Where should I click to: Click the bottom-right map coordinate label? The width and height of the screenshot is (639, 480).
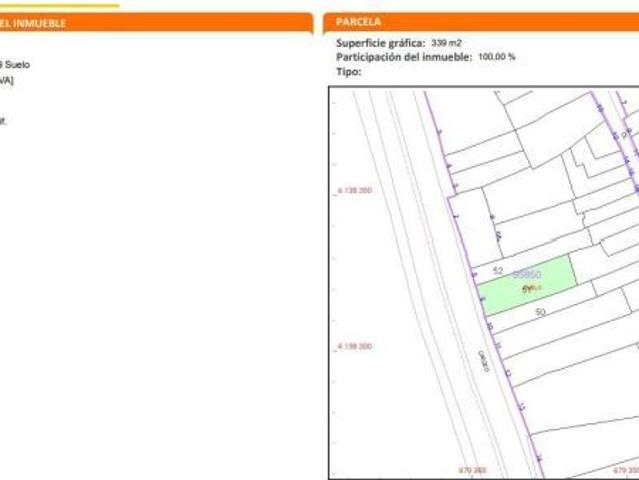[626, 469]
